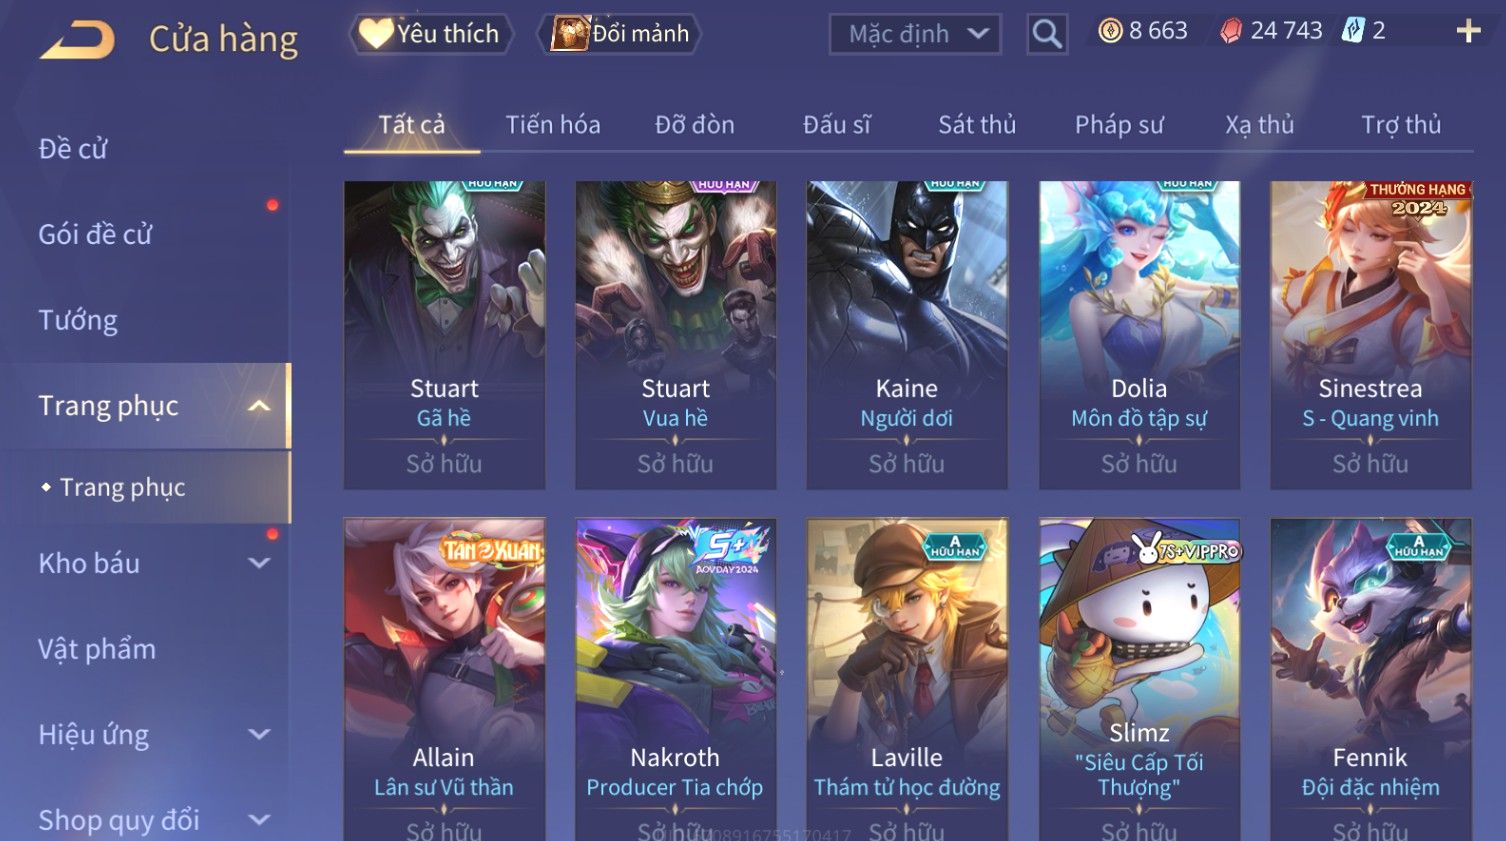This screenshot has height=841, width=1506.
Task: Collapse the Trang phục sidebar section
Action: (259, 406)
